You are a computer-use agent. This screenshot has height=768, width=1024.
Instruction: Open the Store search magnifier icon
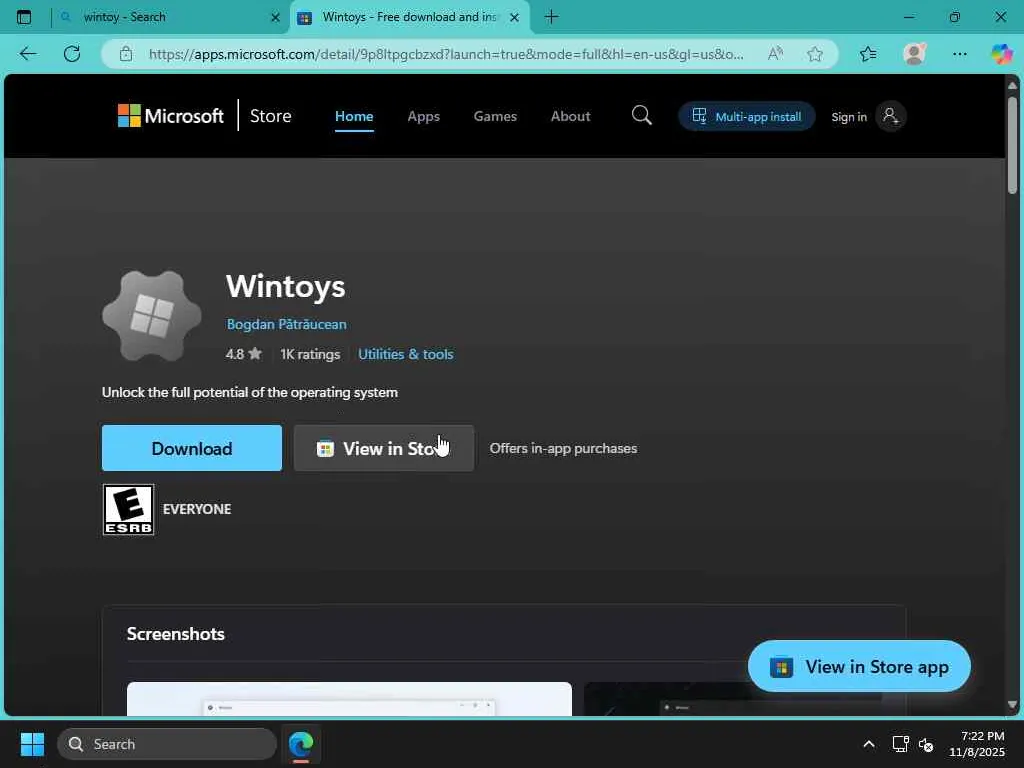point(641,116)
